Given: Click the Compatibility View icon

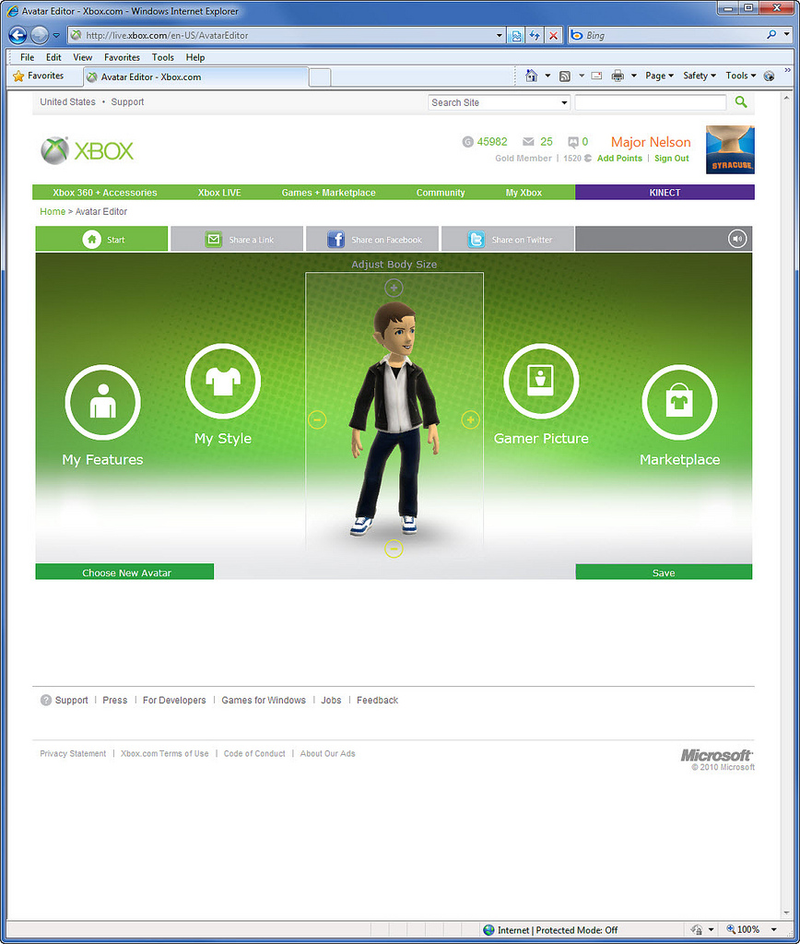Looking at the screenshot, I should click(x=516, y=36).
